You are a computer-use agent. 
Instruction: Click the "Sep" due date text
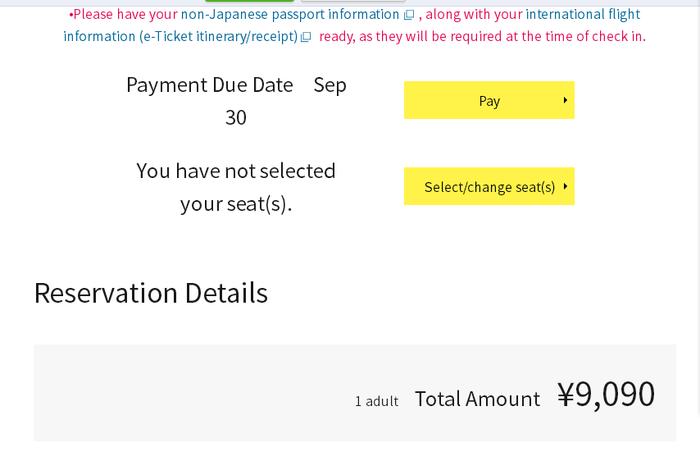coord(330,84)
